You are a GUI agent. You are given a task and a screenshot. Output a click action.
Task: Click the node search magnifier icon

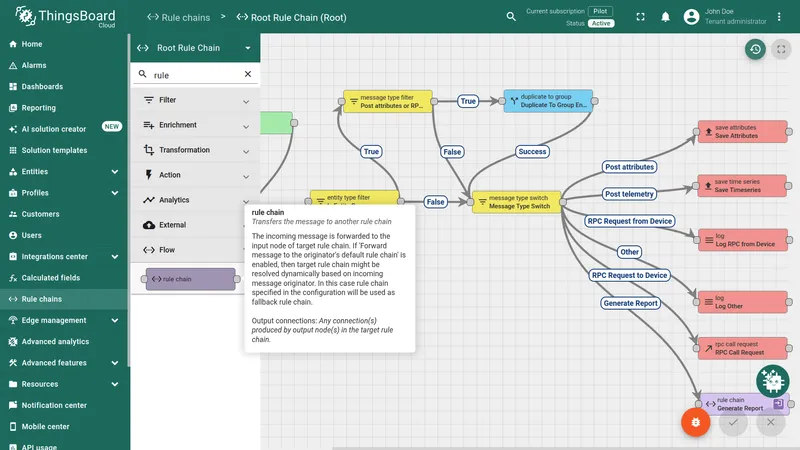pyautogui.click(x=143, y=74)
